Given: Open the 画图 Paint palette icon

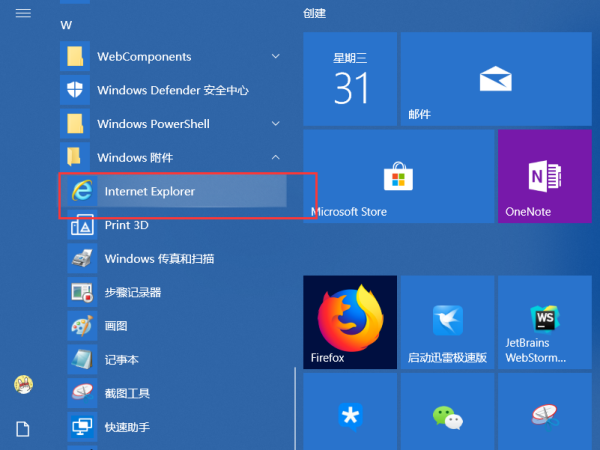Looking at the screenshot, I should click(x=82, y=326).
